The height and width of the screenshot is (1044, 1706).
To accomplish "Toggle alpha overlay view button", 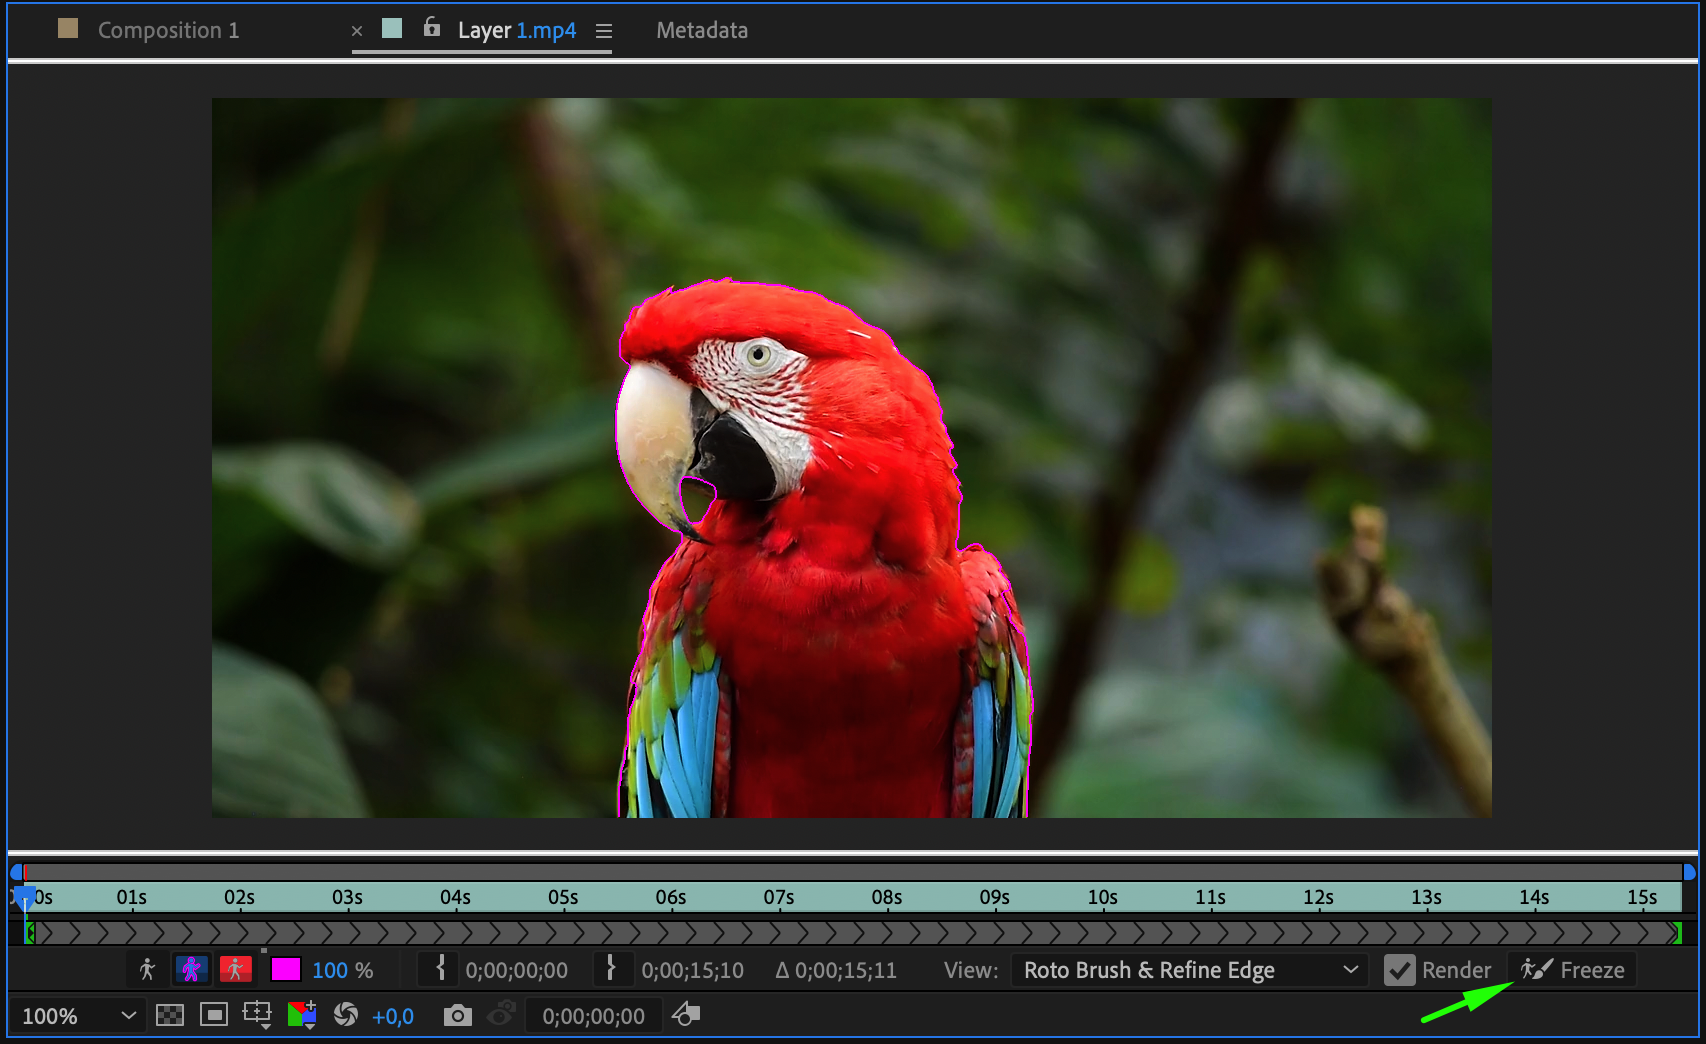I will pyautogui.click(x=236, y=969).
